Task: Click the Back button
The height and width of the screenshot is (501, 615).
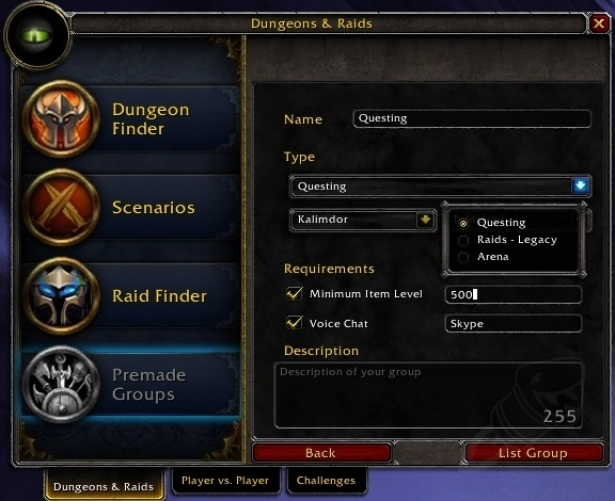Action: tap(322, 453)
